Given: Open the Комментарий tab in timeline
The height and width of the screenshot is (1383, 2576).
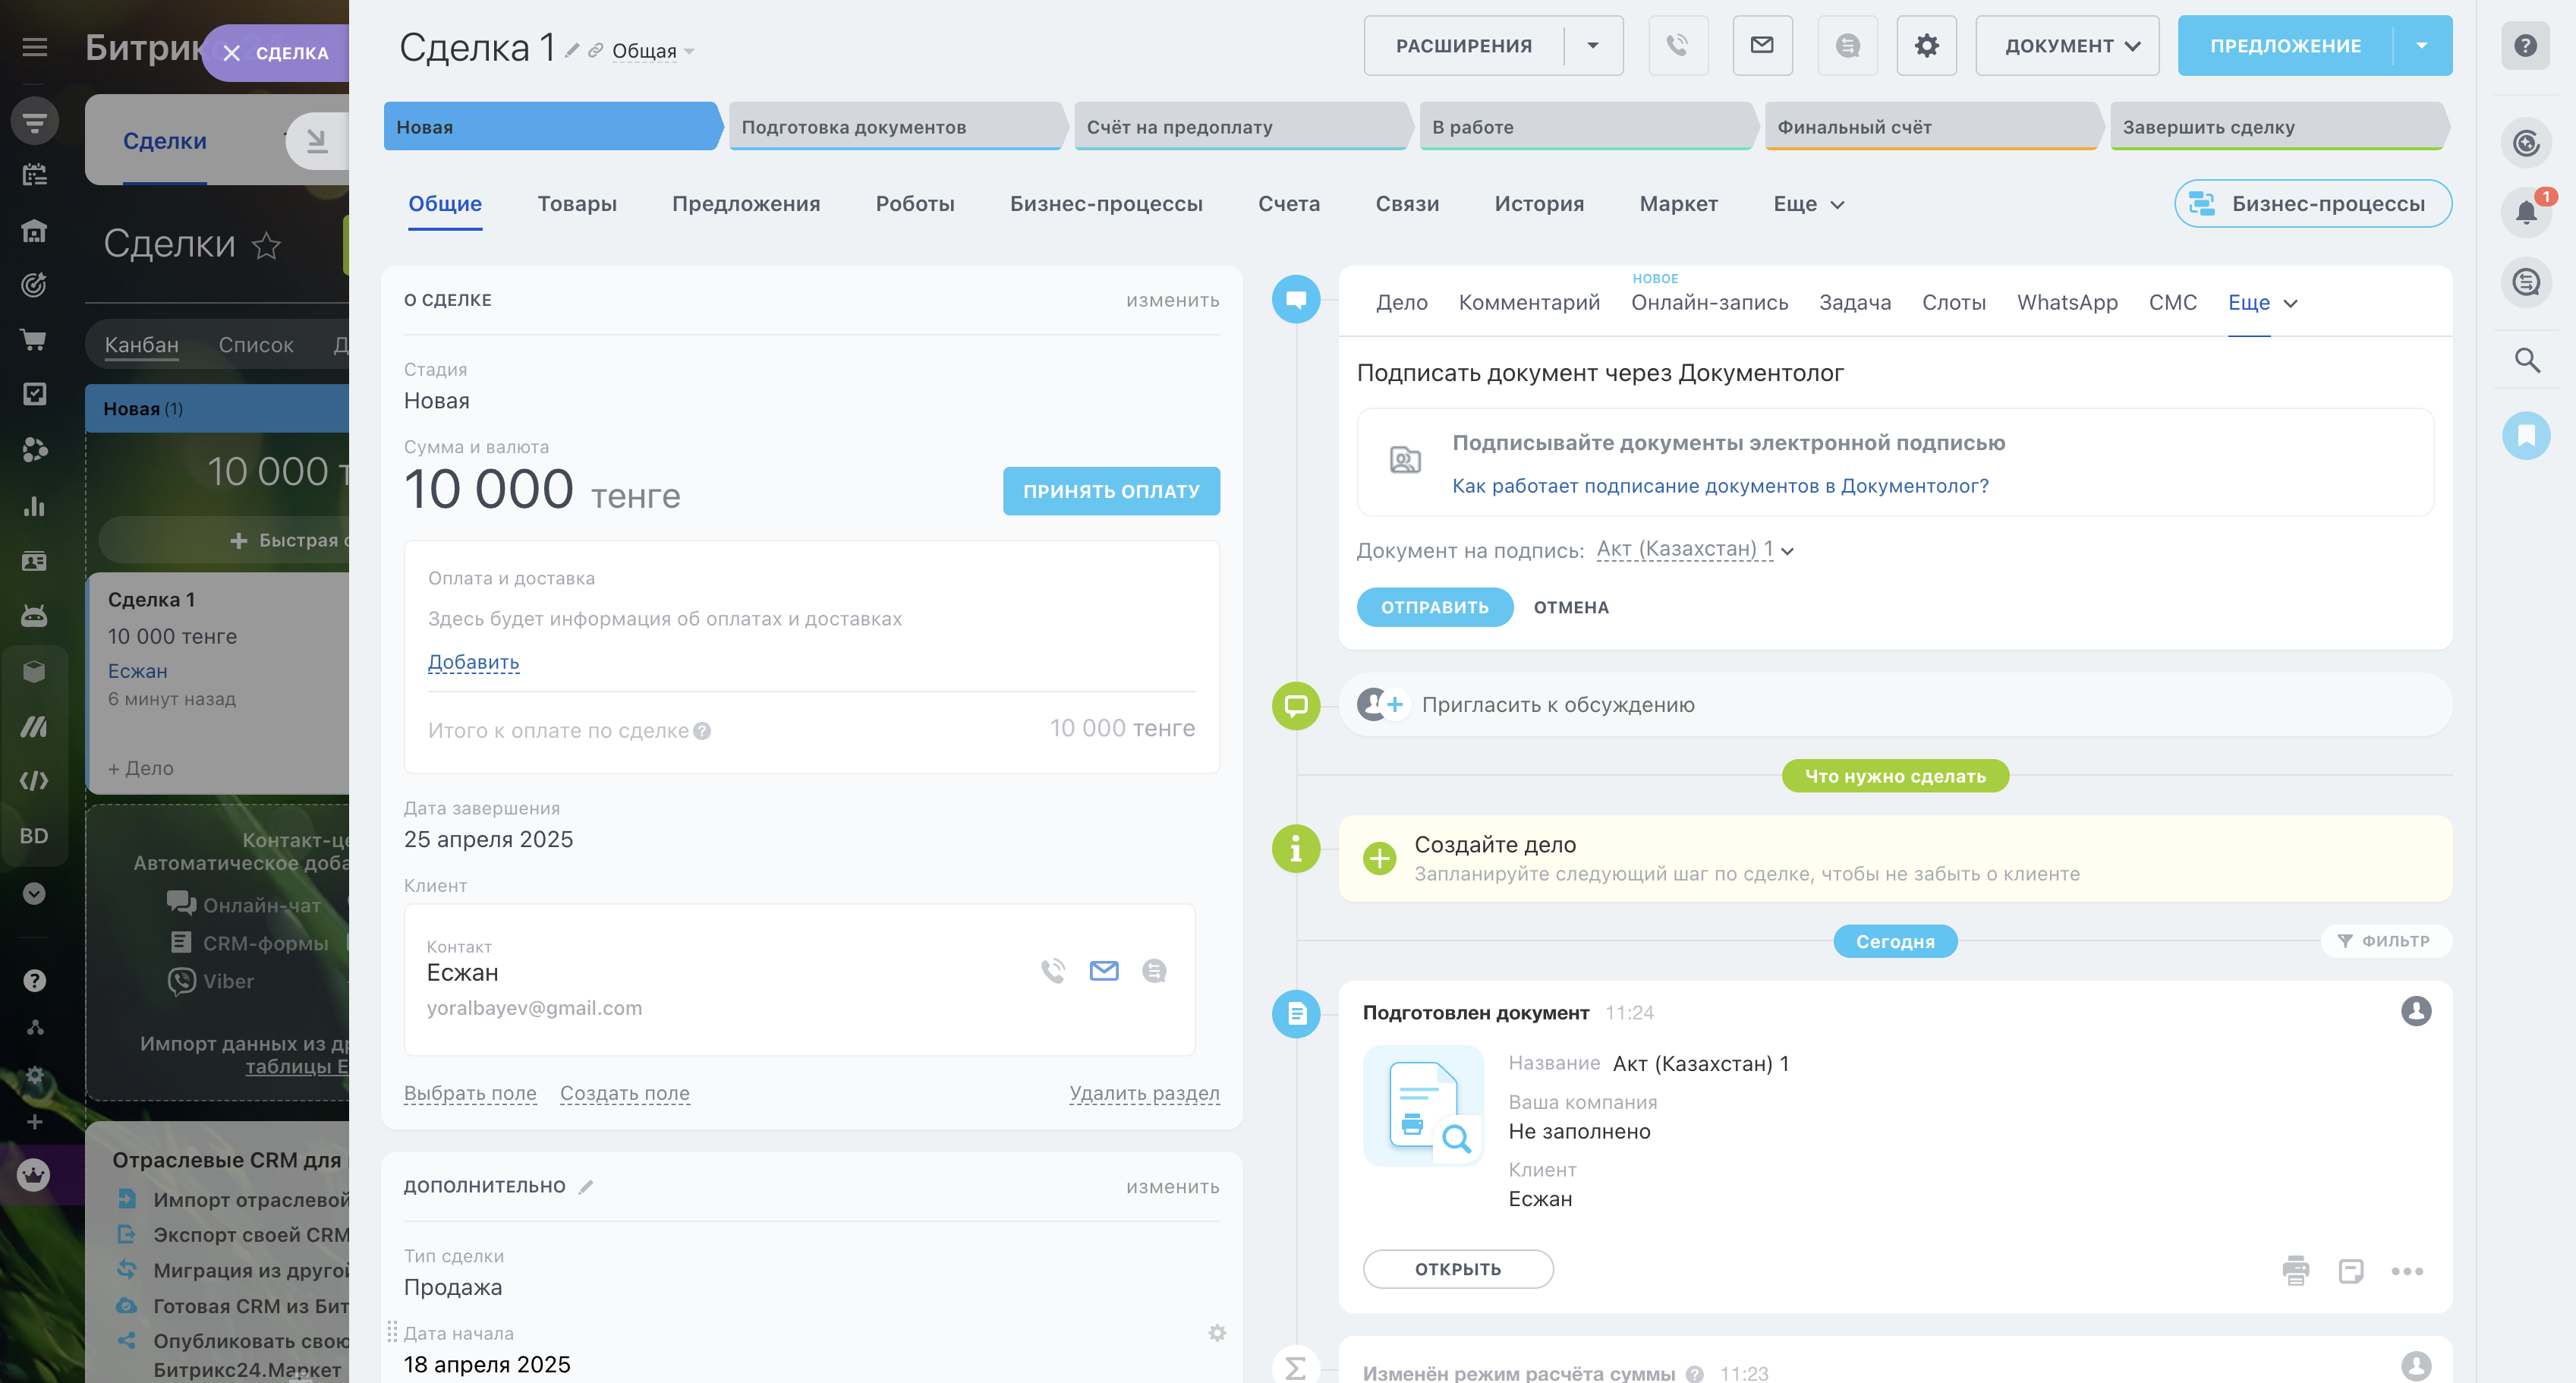Looking at the screenshot, I should pos(1528,302).
